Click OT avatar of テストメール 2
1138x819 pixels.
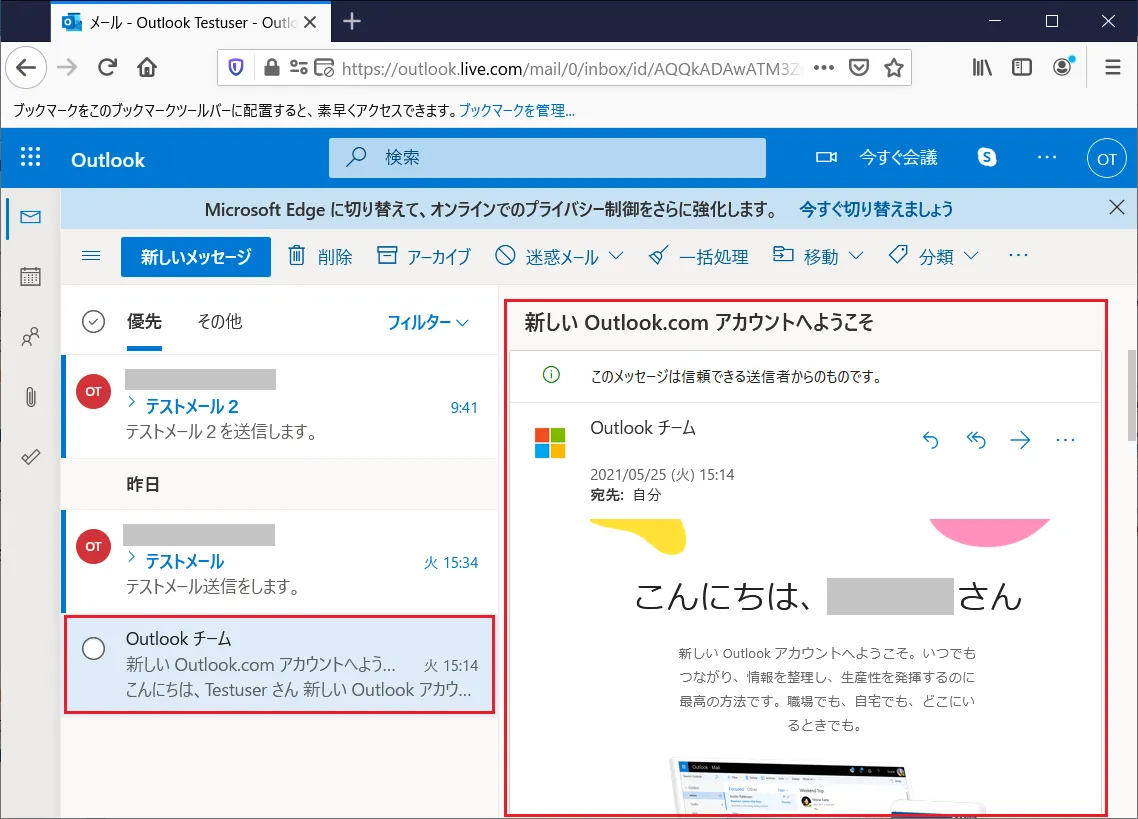(x=94, y=391)
